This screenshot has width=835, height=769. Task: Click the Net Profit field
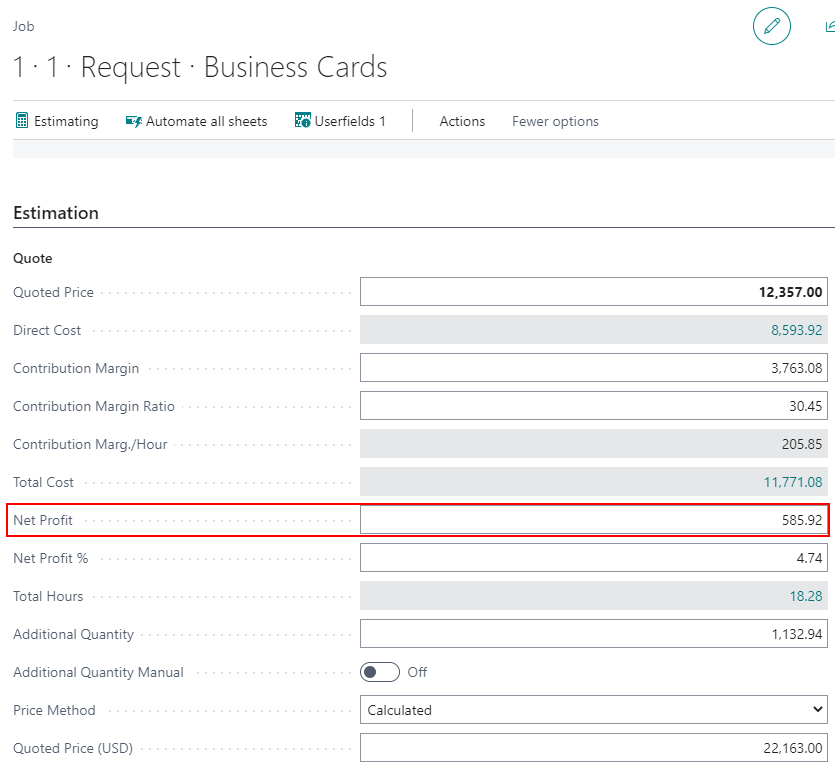click(x=594, y=520)
